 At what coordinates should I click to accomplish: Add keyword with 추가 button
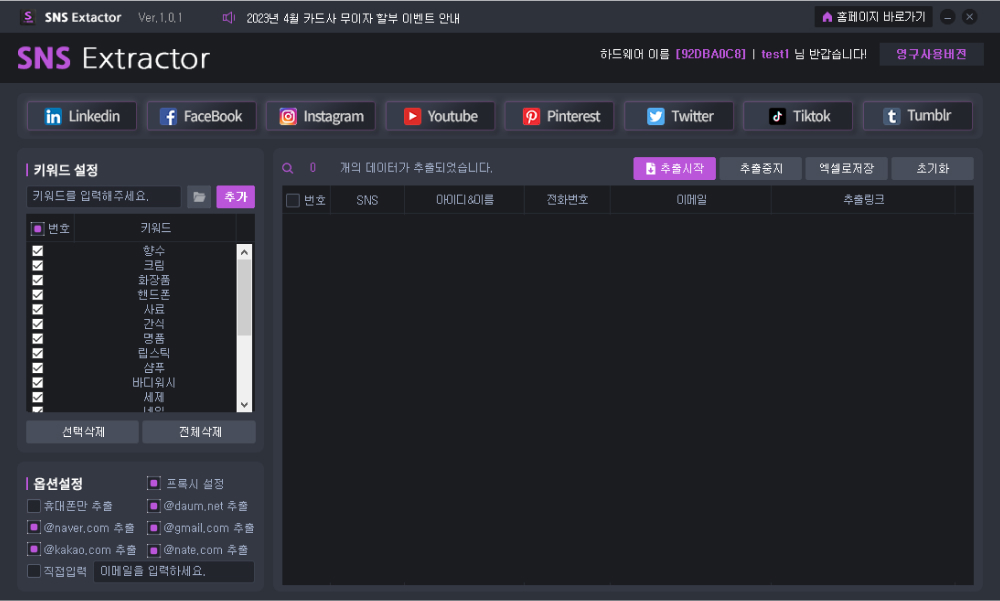pos(235,197)
